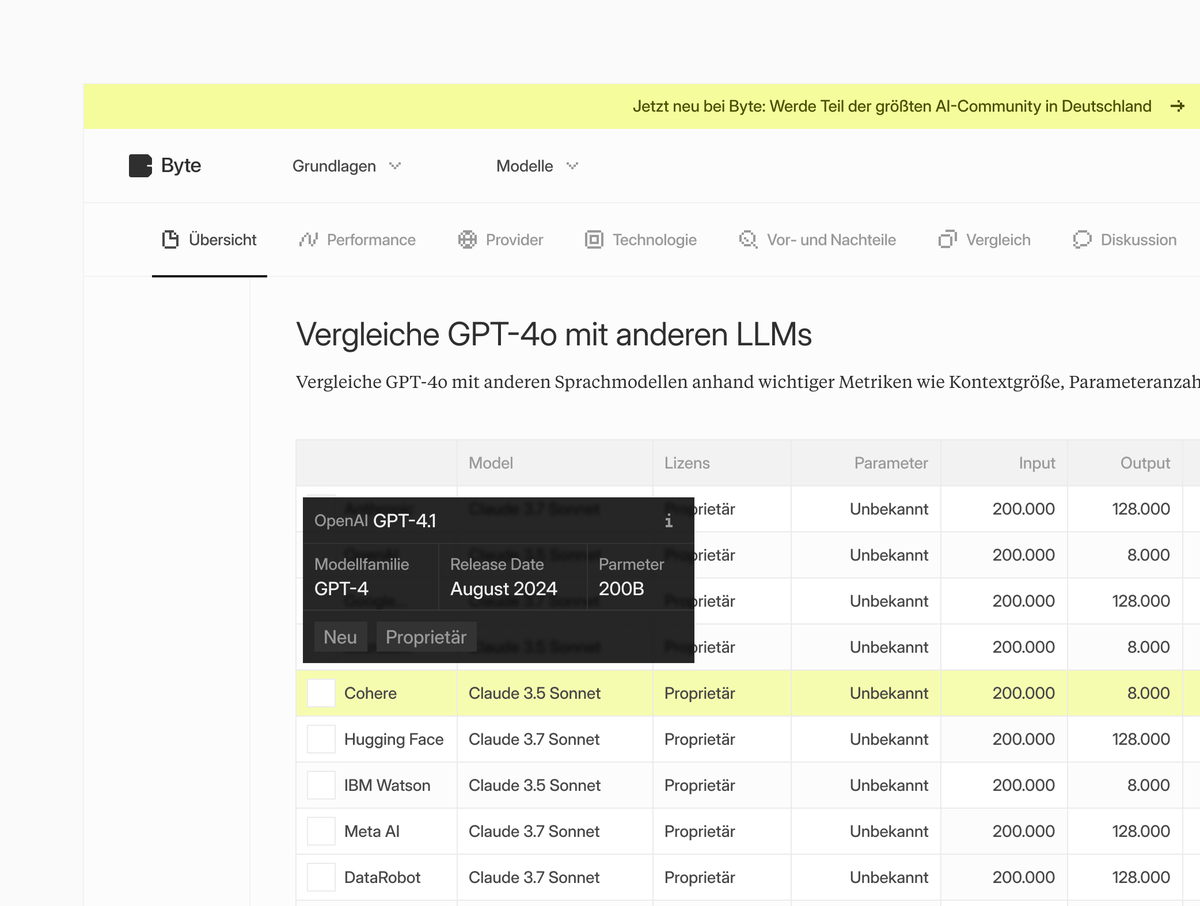Screen dimensions: 1200x906
Task: Click the 8.000 output in Cohere row
Action: [1149, 693]
